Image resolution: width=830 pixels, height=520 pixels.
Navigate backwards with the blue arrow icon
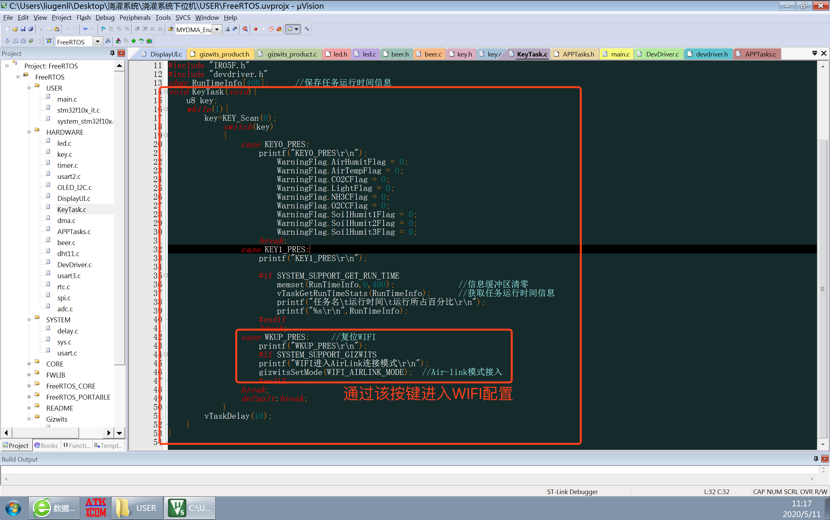click(85, 29)
